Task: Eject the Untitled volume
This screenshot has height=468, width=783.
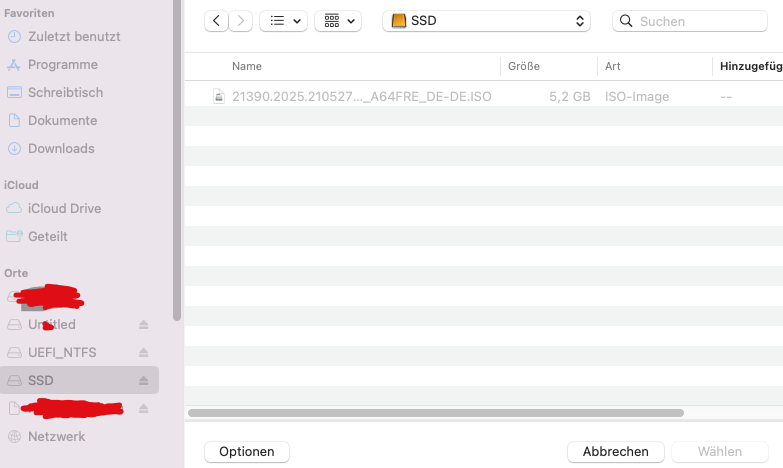Action: [143, 325]
